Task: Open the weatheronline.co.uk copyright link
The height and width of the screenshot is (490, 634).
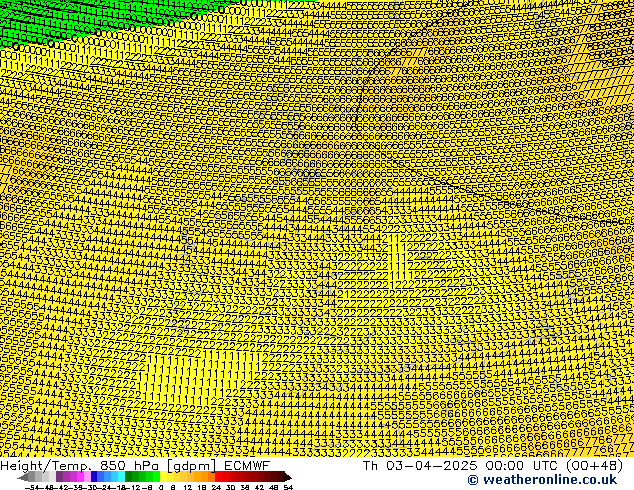Action: pos(542,480)
